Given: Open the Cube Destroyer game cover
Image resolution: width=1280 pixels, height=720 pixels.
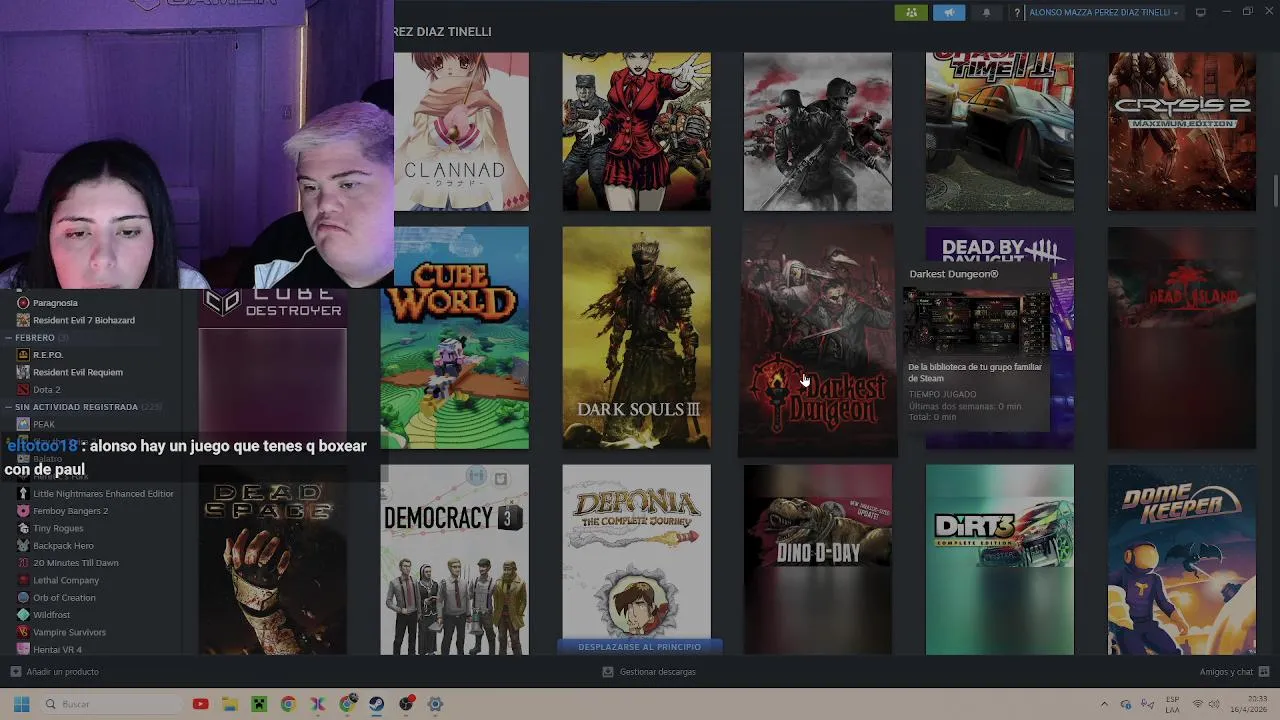Looking at the screenshot, I should [272, 368].
